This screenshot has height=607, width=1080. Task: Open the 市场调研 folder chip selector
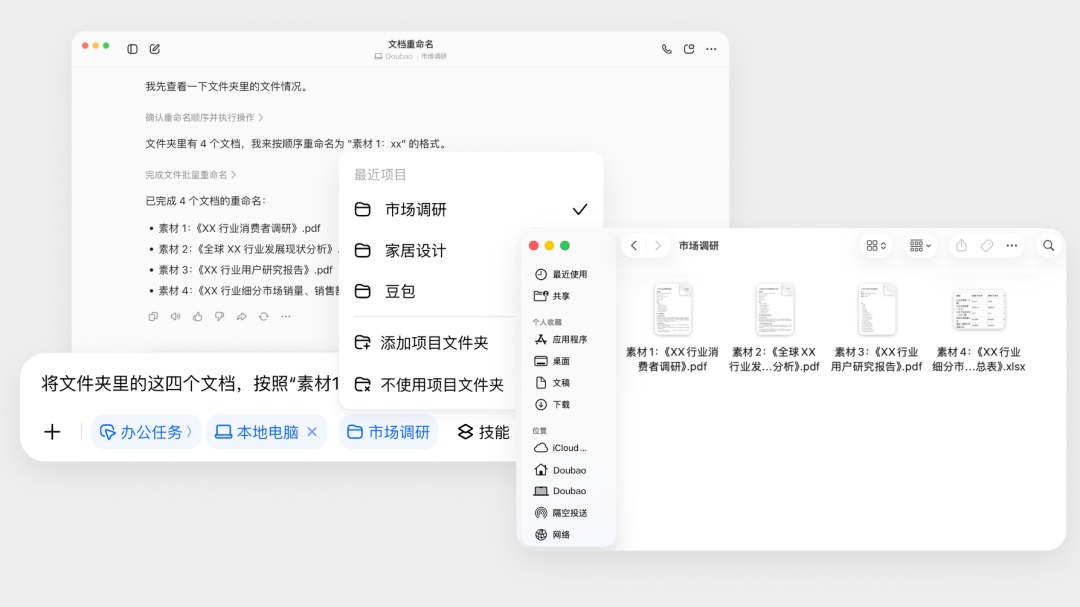pyautogui.click(x=388, y=432)
